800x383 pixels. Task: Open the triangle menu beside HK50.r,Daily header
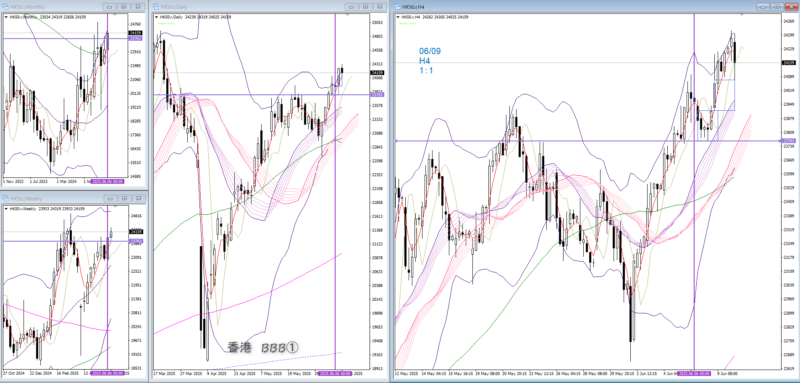pos(156,17)
